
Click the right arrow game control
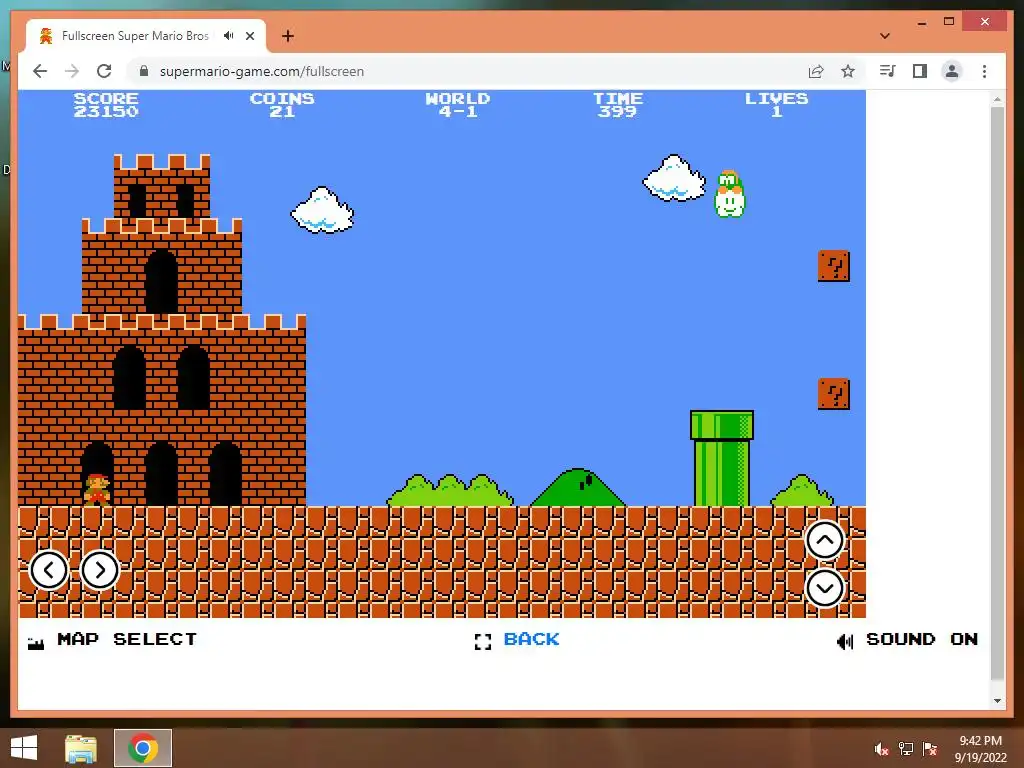point(100,570)
